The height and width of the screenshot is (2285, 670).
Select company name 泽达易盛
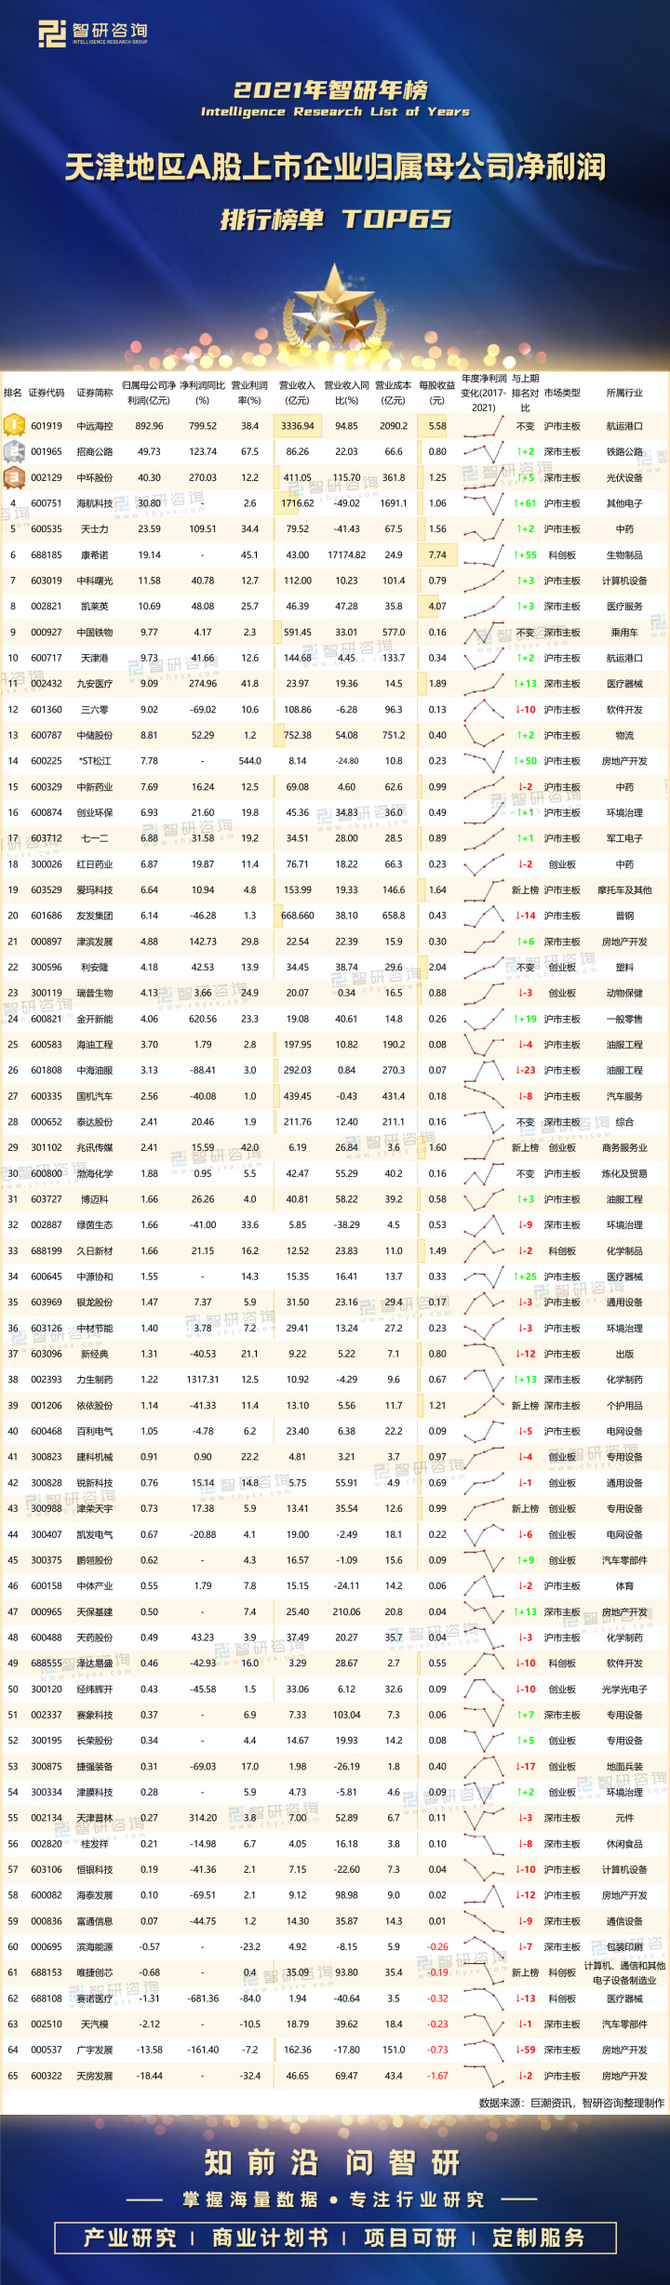(95, 1663)
